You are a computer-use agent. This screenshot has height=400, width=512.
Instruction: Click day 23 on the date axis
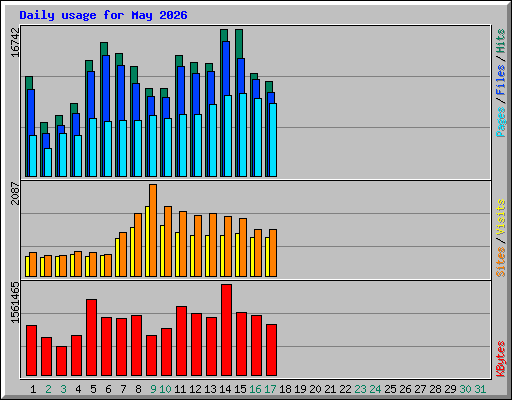click(x=360, y=389)
